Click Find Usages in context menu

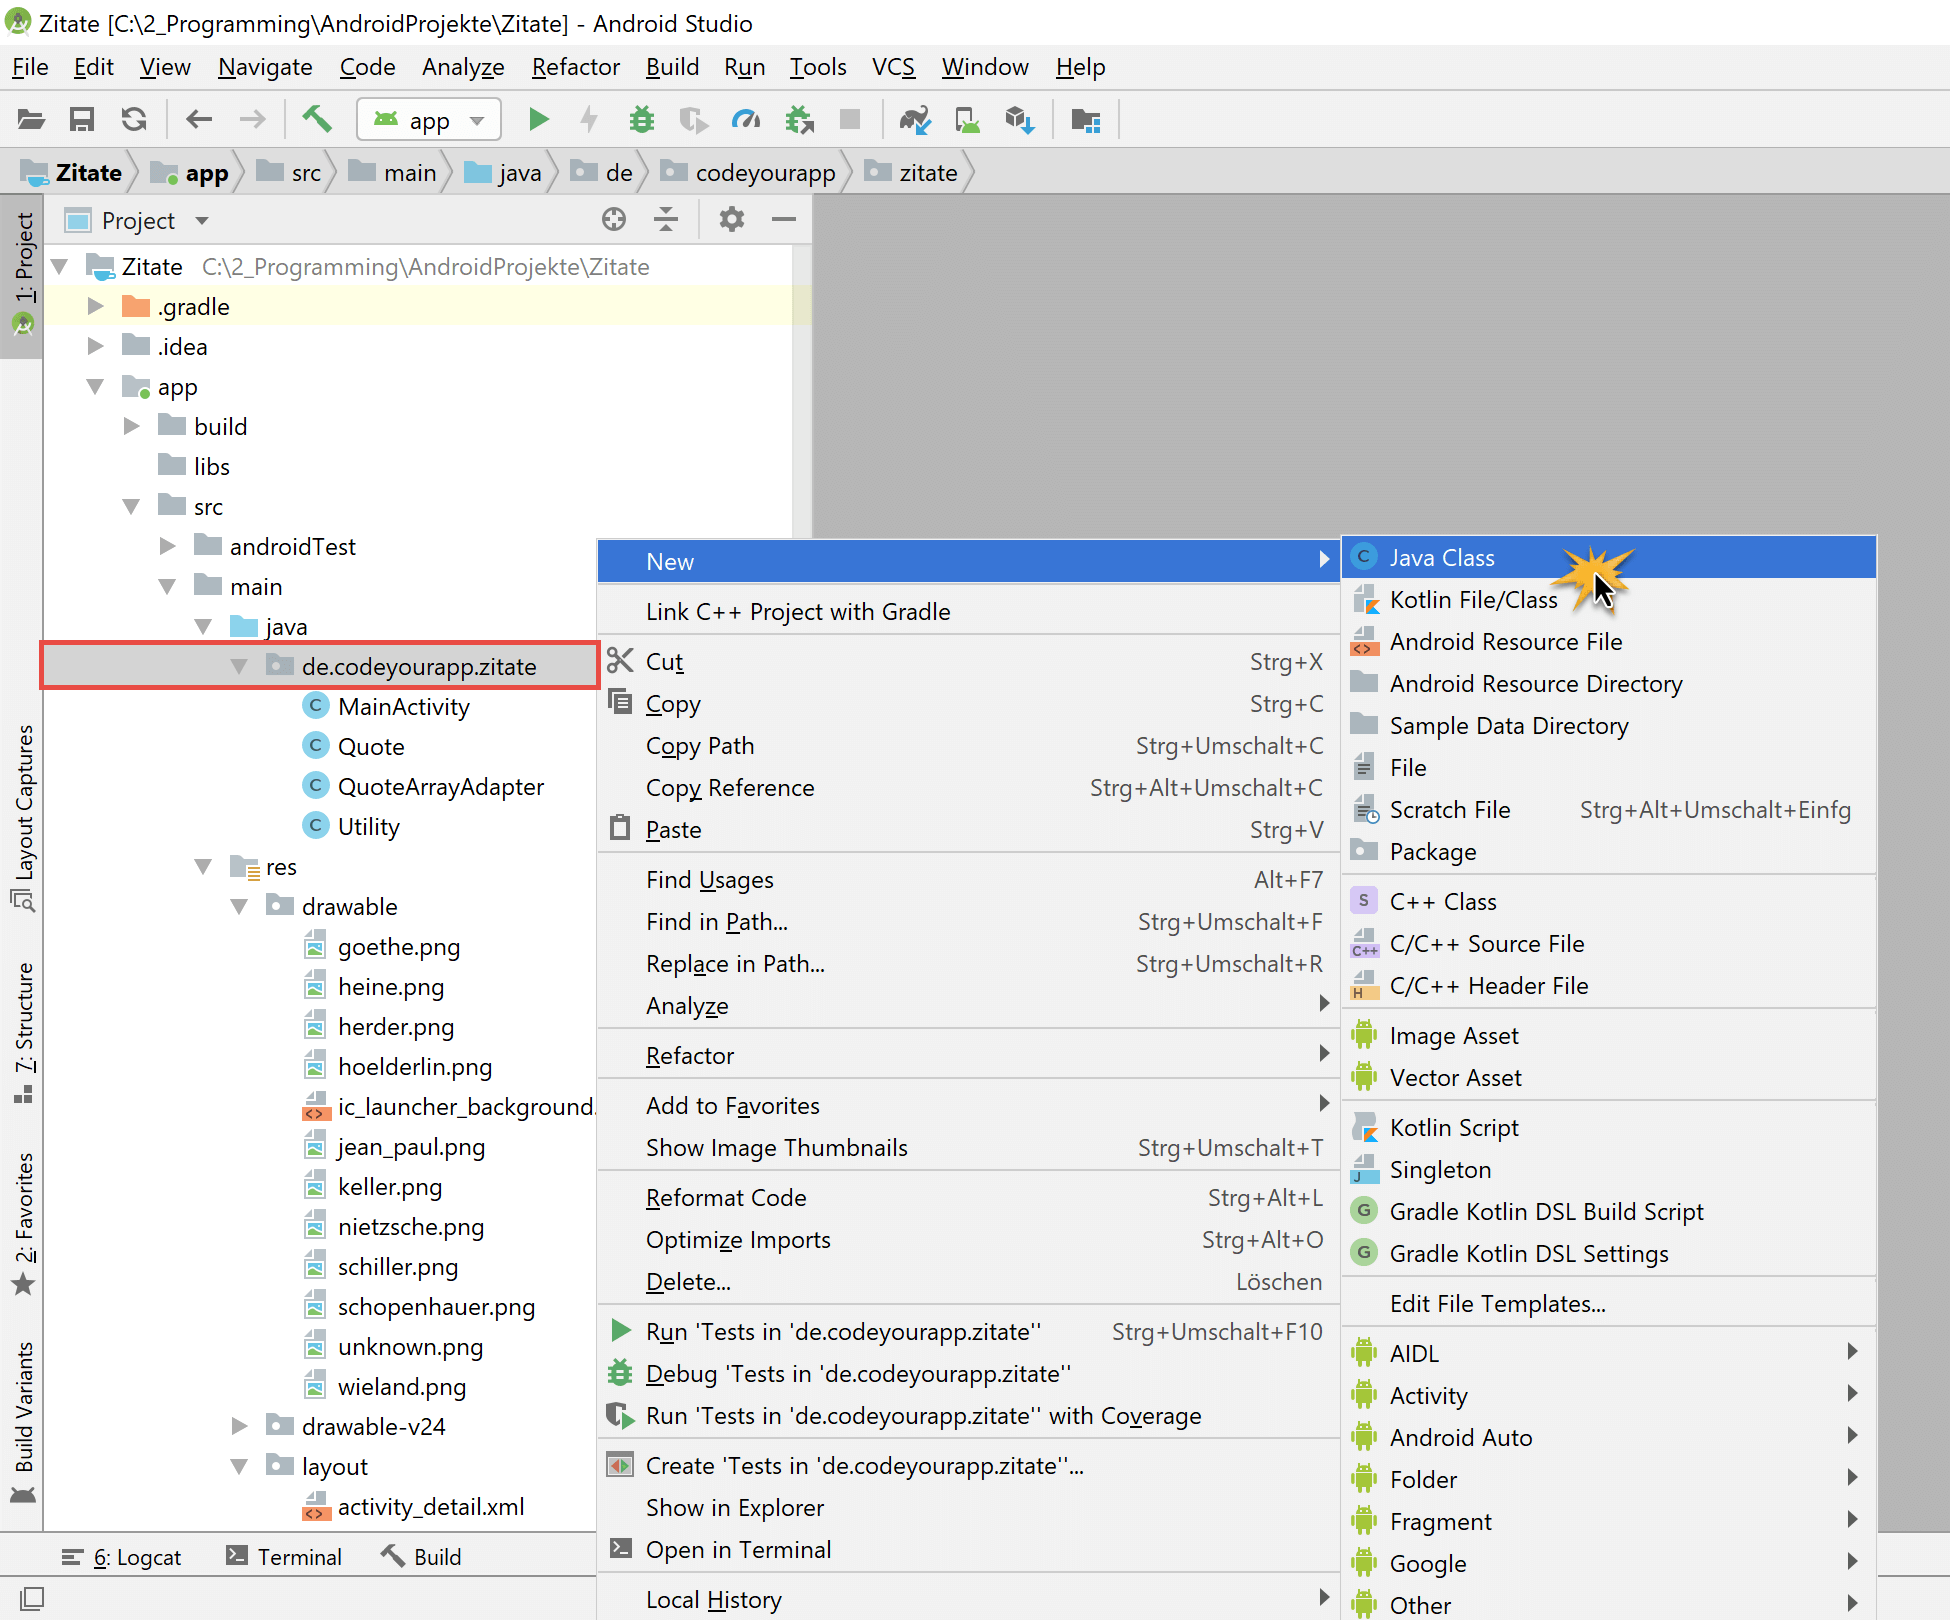968,879
